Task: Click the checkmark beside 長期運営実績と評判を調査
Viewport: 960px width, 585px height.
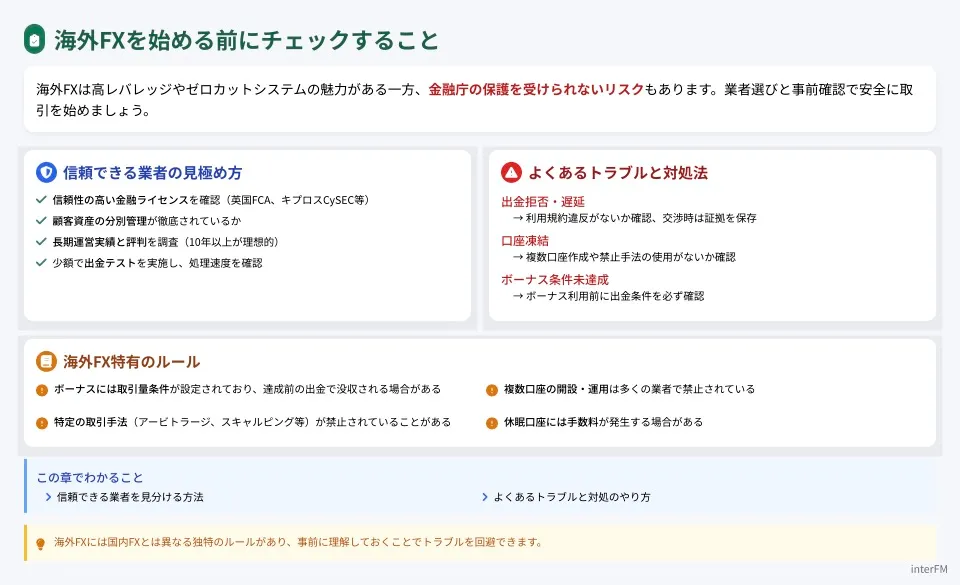Action: (x=40, y=242)
